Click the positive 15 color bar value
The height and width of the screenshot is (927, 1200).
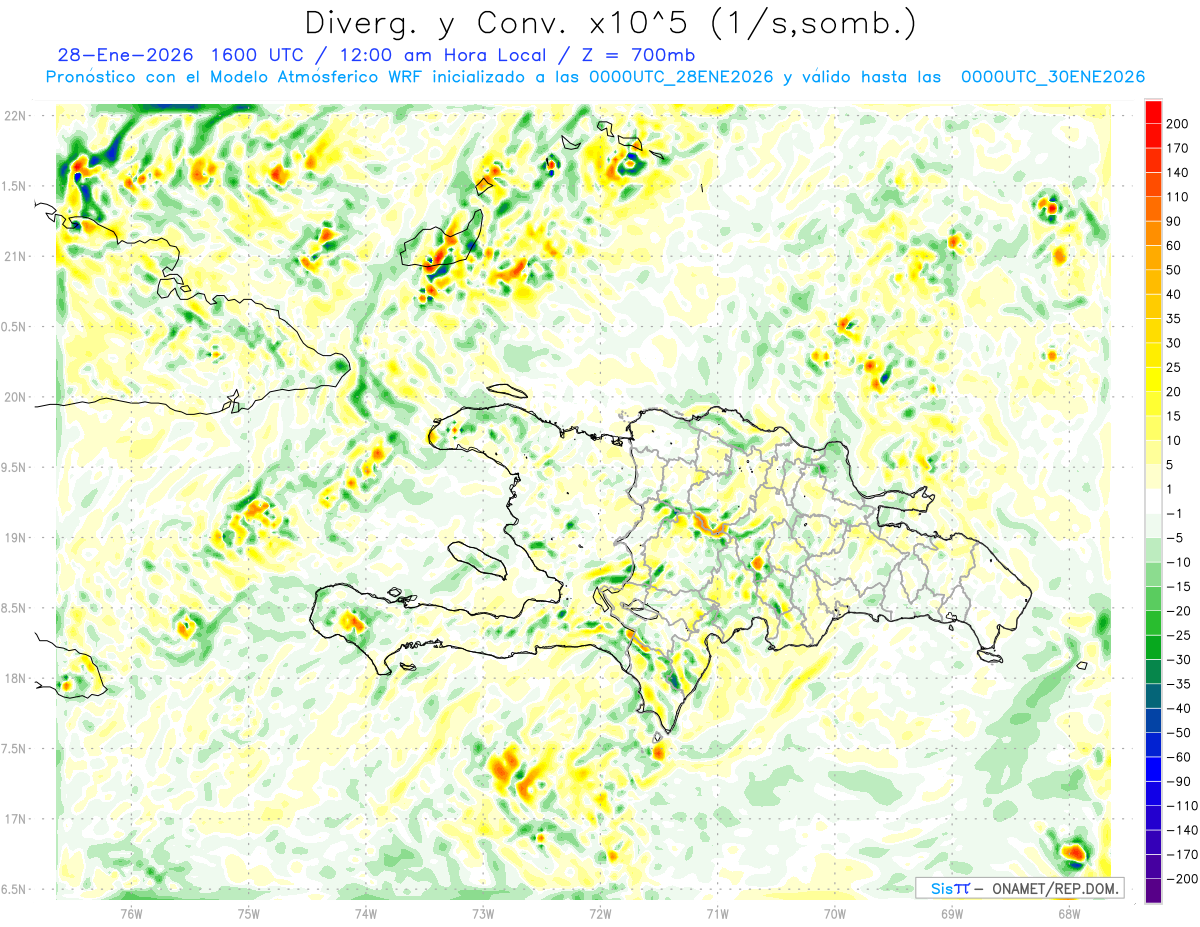pos(1175,416)
